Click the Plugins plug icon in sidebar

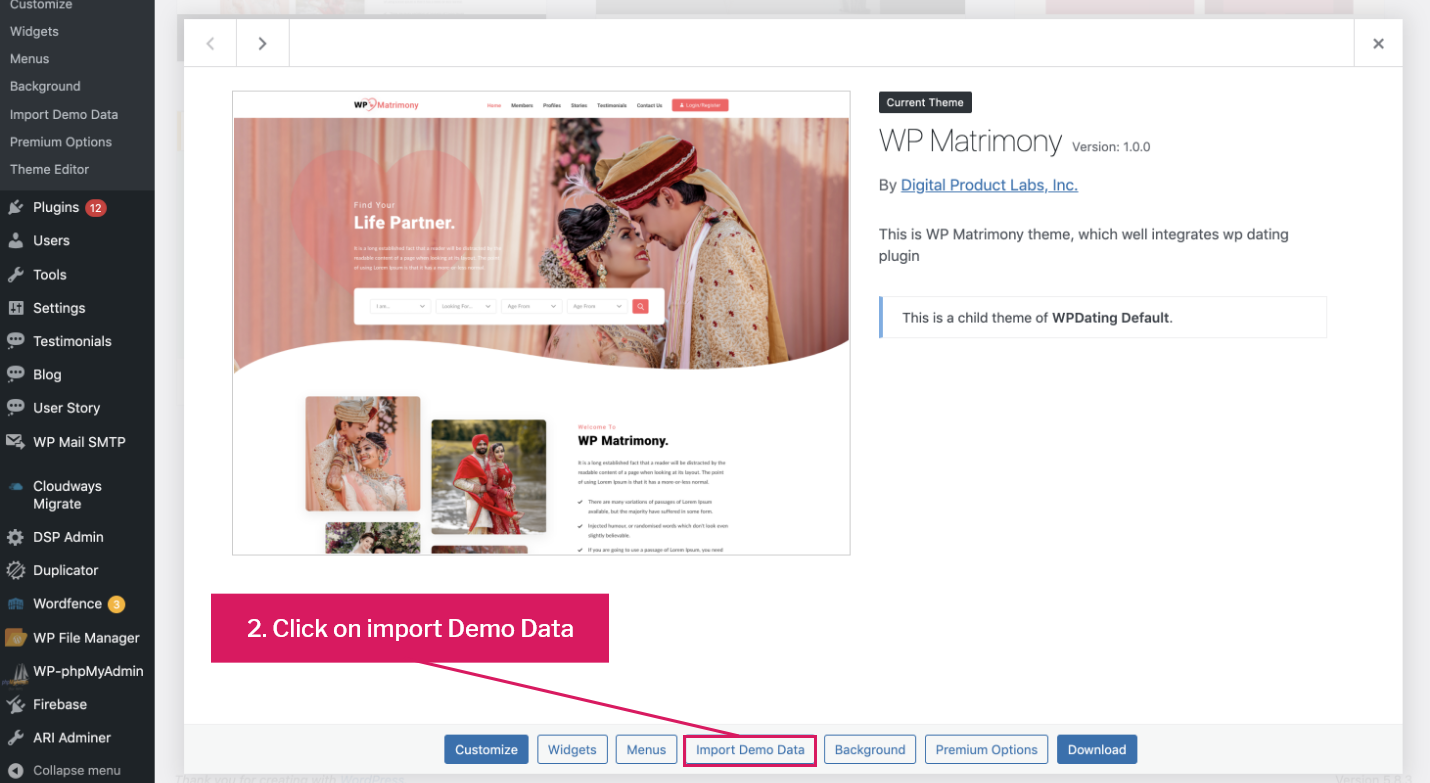pos(15,208)
